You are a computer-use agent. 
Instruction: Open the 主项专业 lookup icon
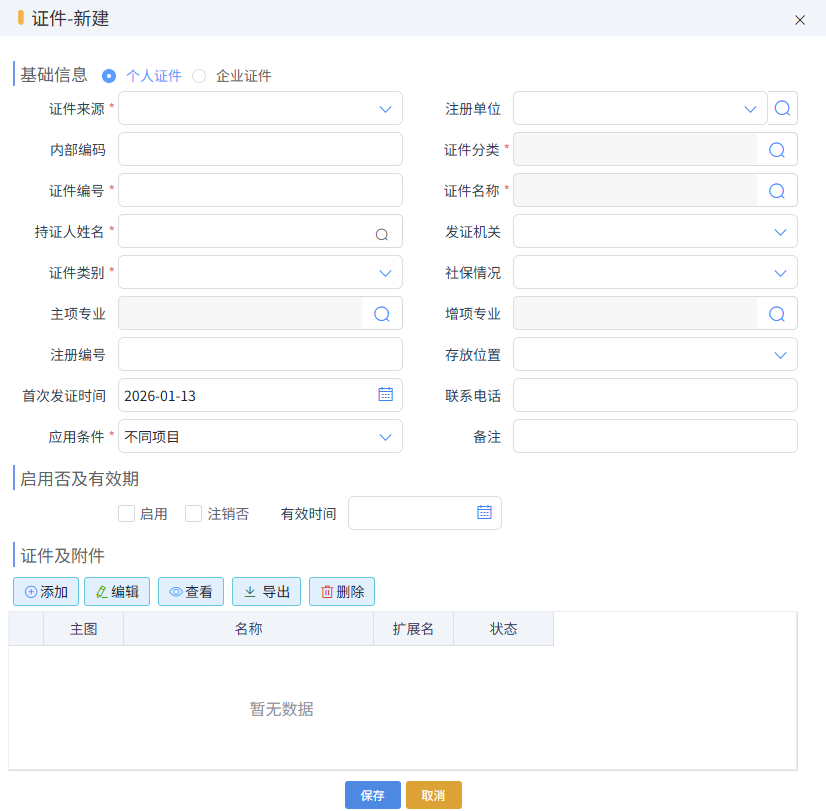click(381, 313)
